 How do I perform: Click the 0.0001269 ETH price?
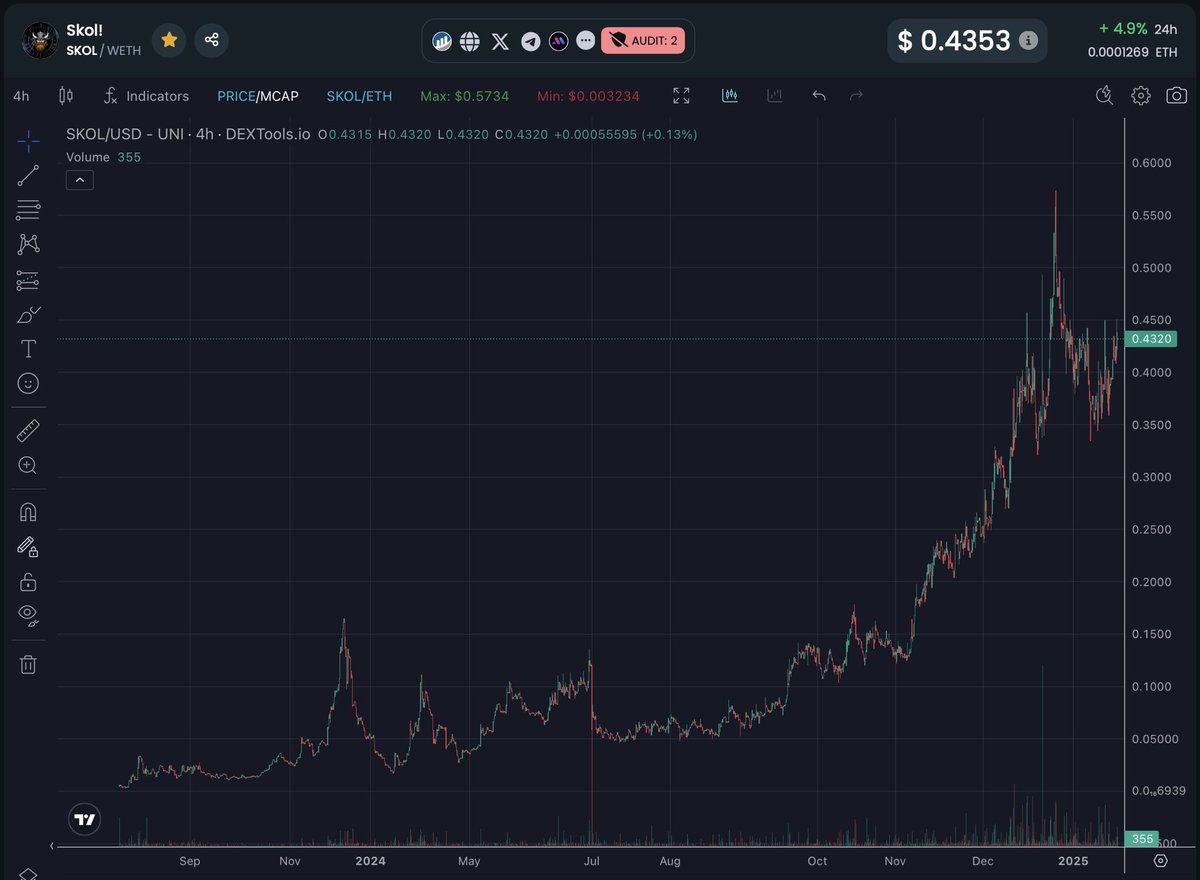tap(1133, 52)
